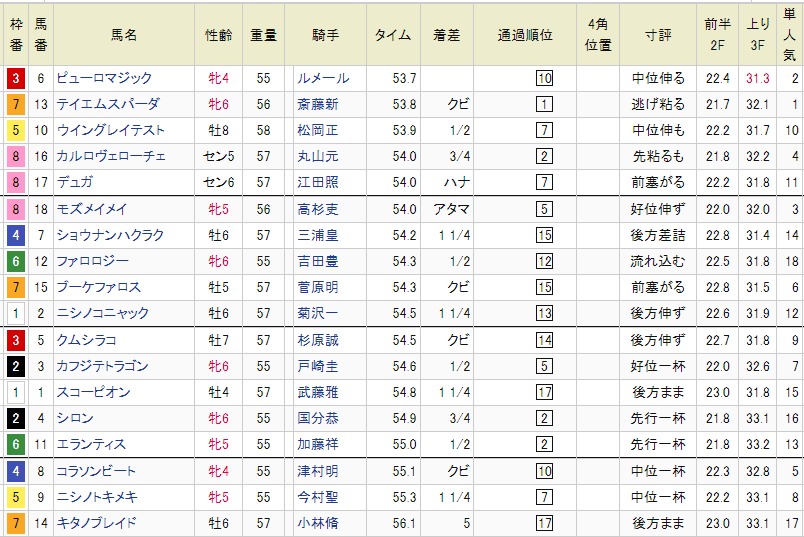Sort by 騎手 column header
This screenshot has height=537, width=804.
pyautogui.click(x=325, y=35)
